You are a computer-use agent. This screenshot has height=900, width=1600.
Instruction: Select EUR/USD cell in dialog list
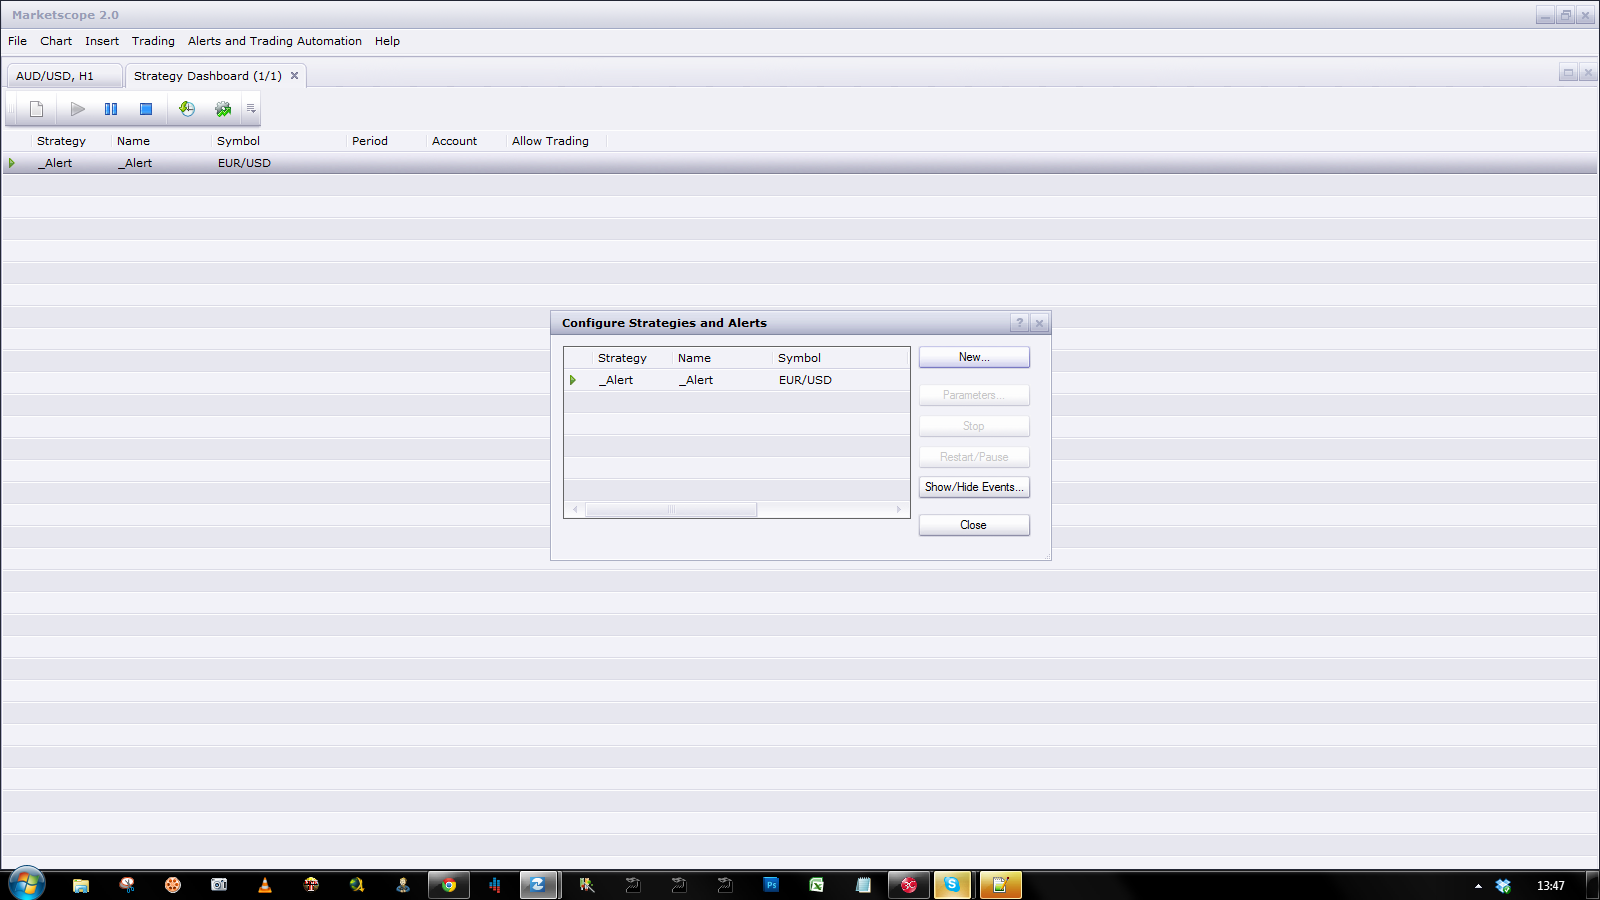pos(805,380)
